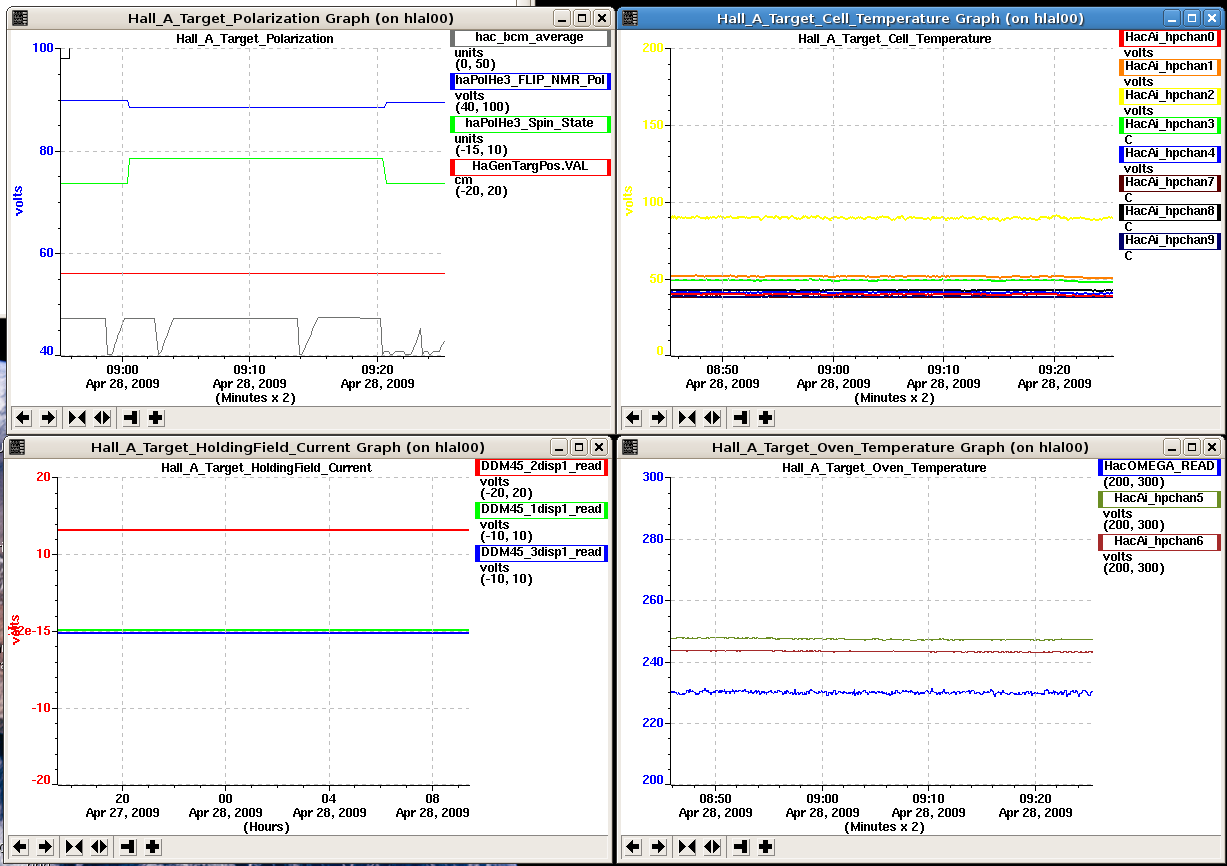The image size is (1227, 866).
Task: Click the auto-scroll bar icon in Cell Temperature graph
Action: 741,418
